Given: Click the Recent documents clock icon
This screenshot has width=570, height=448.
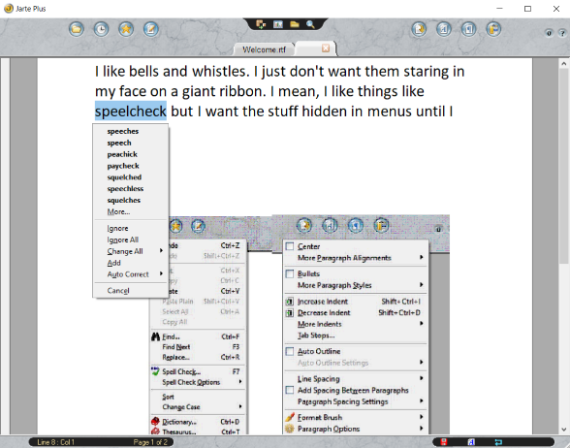Looking at the screenshot, I should coord(101,29).
